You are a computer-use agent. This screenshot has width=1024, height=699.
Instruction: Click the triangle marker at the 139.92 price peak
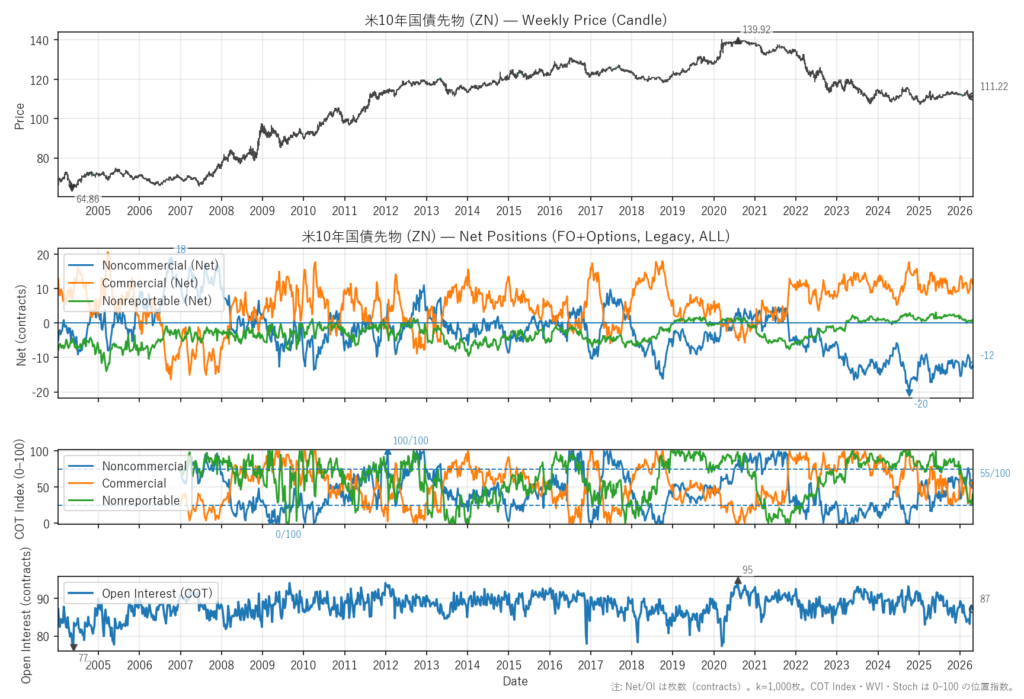click(738, 41)
